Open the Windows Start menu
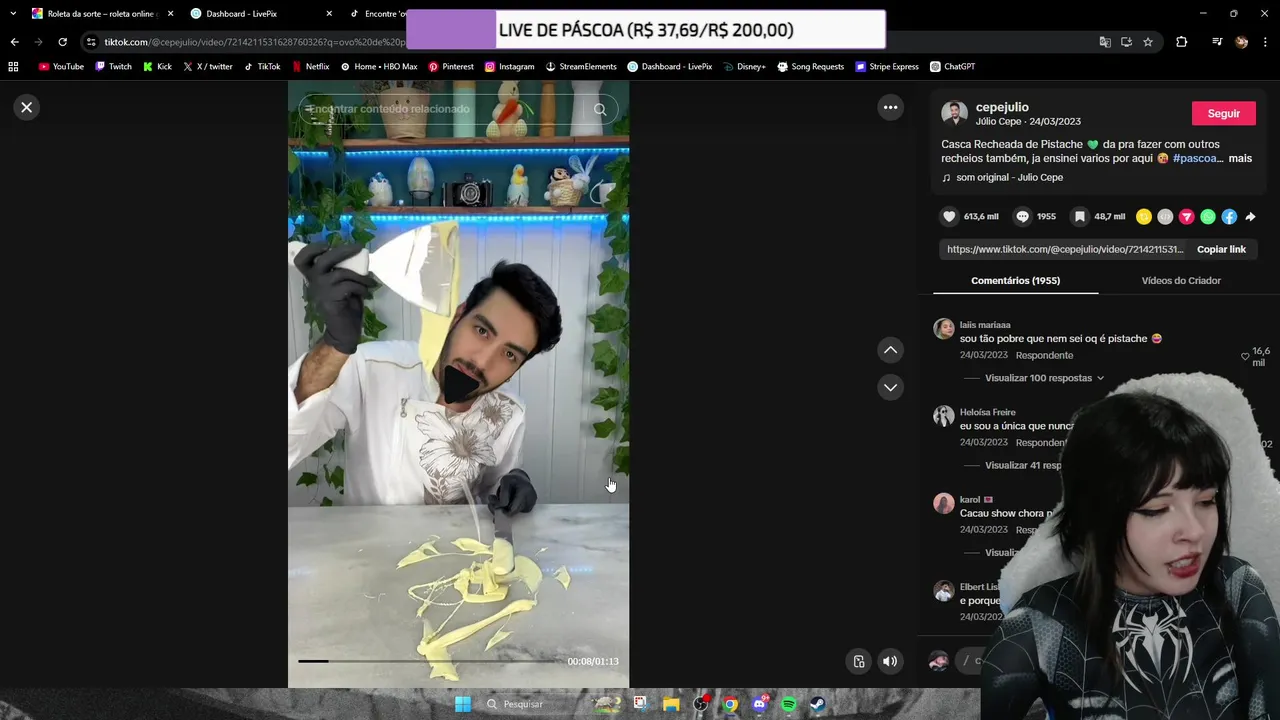Viewport: 1280px width, 720px height. click(462, 704)
